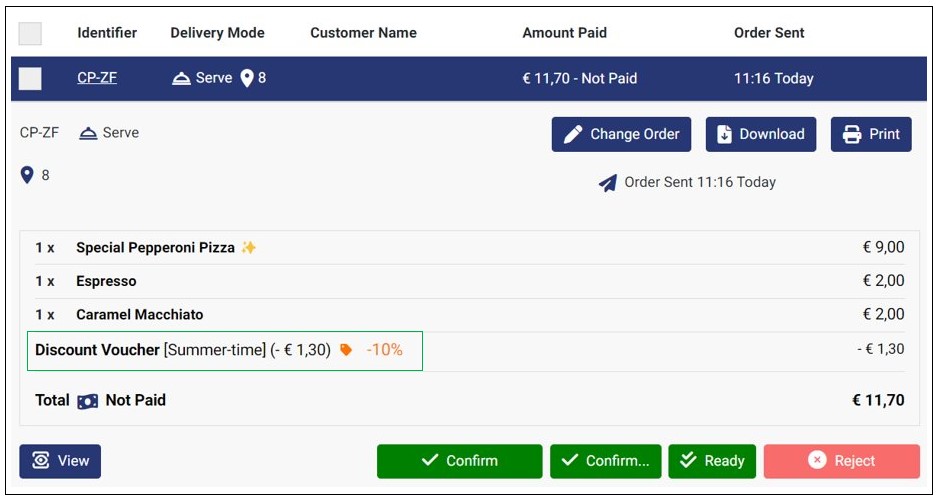Click the cash Not Paid icon

[87, 401]
